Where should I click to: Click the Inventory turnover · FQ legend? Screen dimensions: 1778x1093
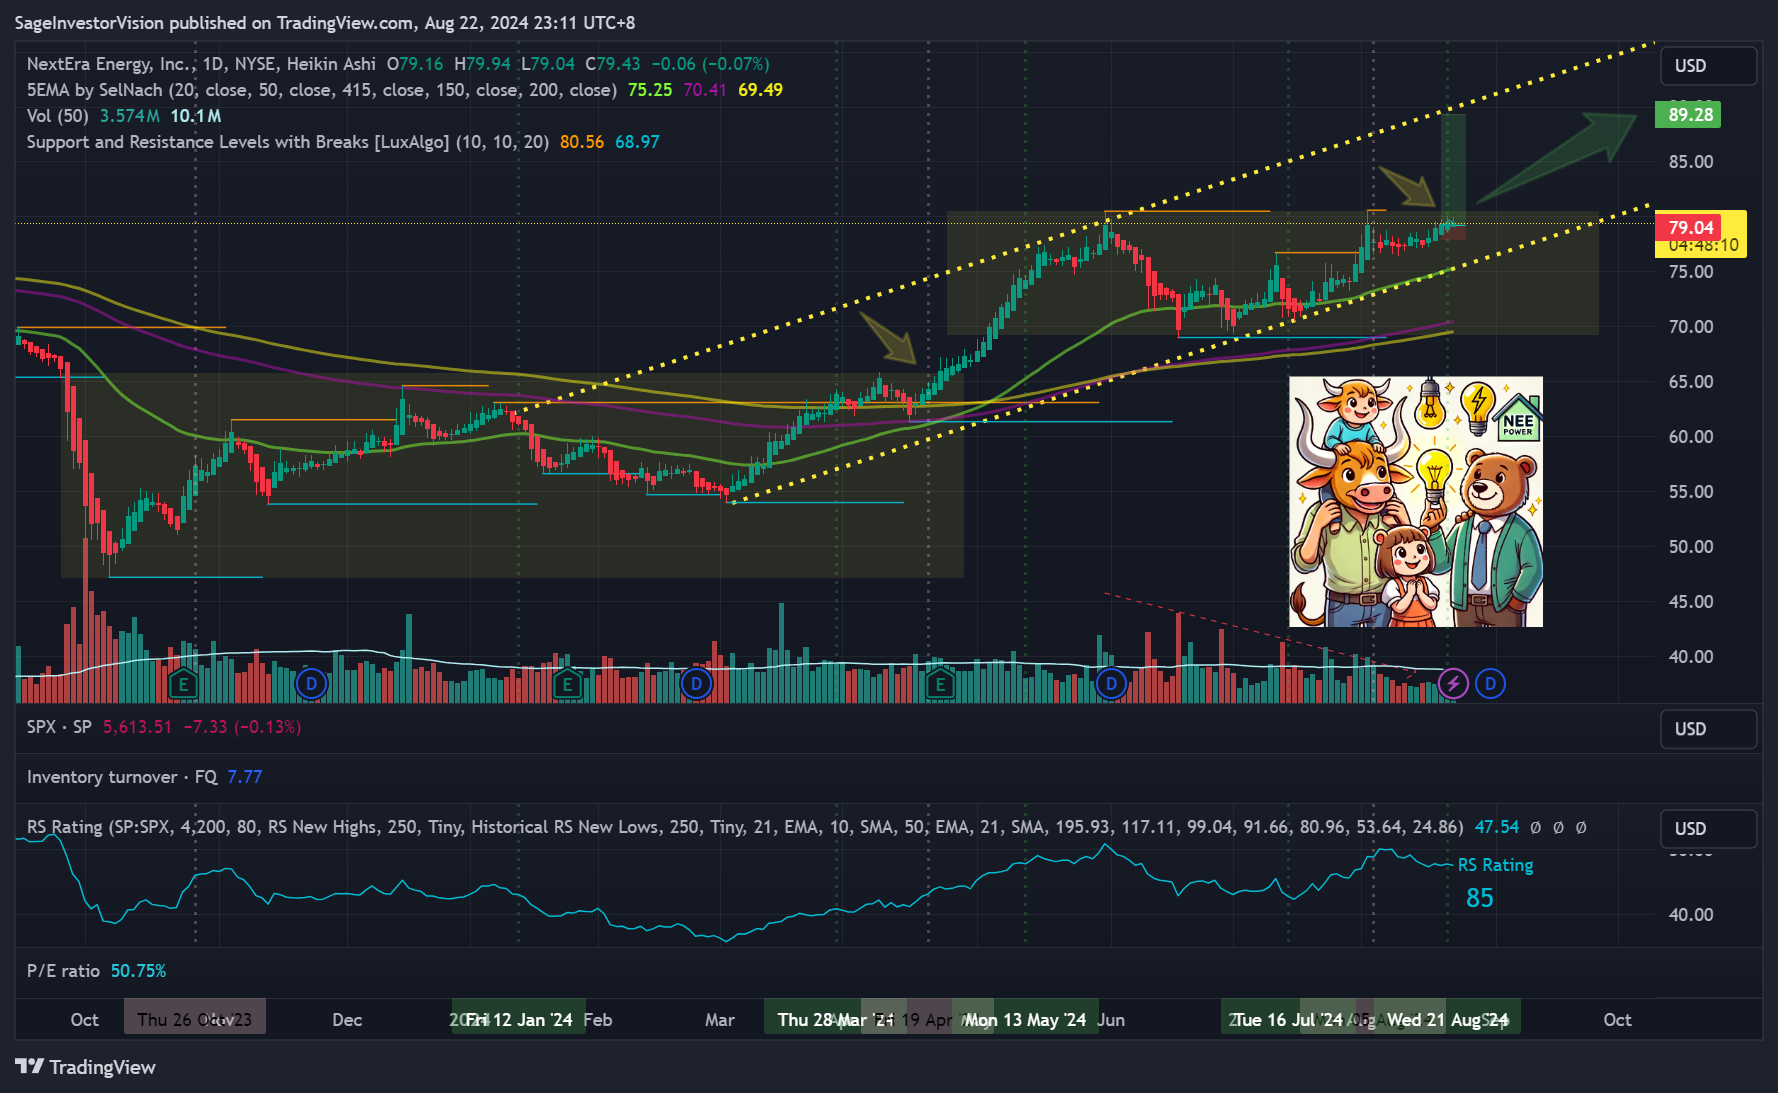[122, 777]
